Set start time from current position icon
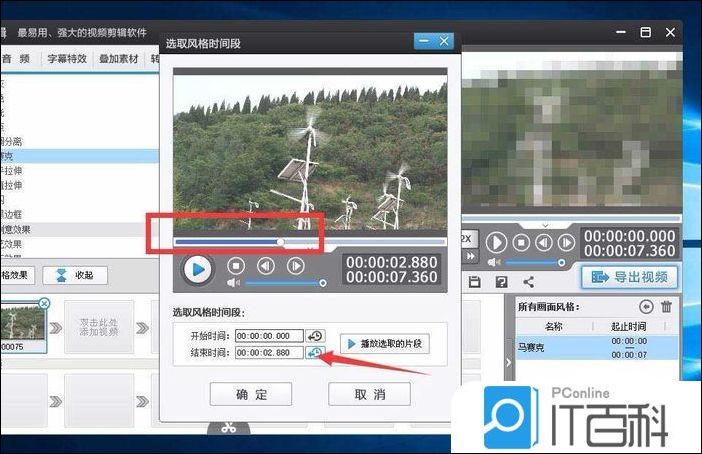The height and width of the screenshot is (454, 702). (315, 336)
